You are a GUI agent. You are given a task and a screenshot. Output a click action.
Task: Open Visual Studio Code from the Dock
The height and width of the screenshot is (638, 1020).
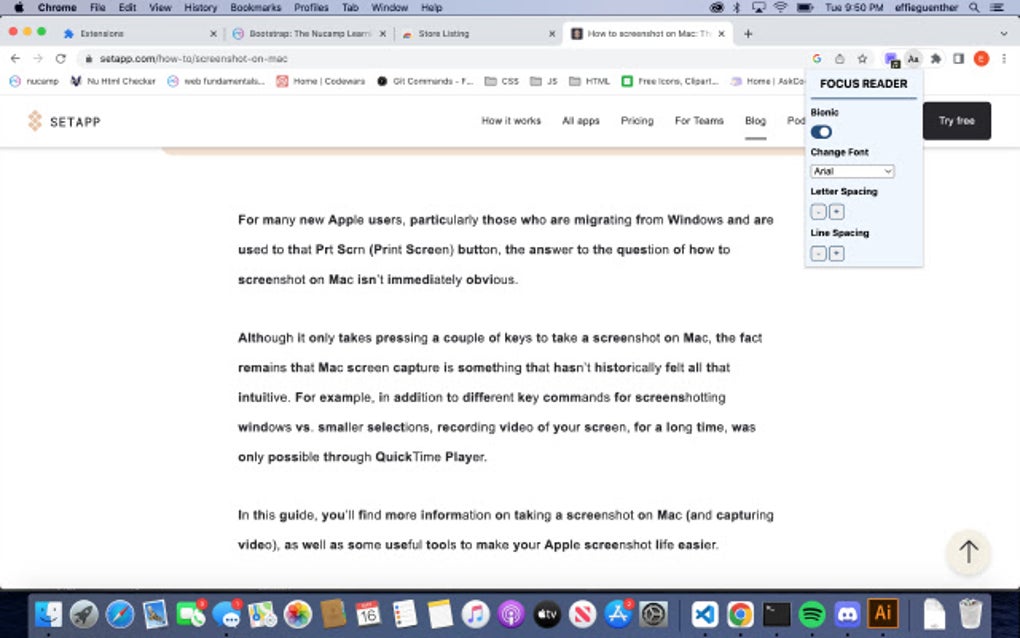click(x=704, y=614)
